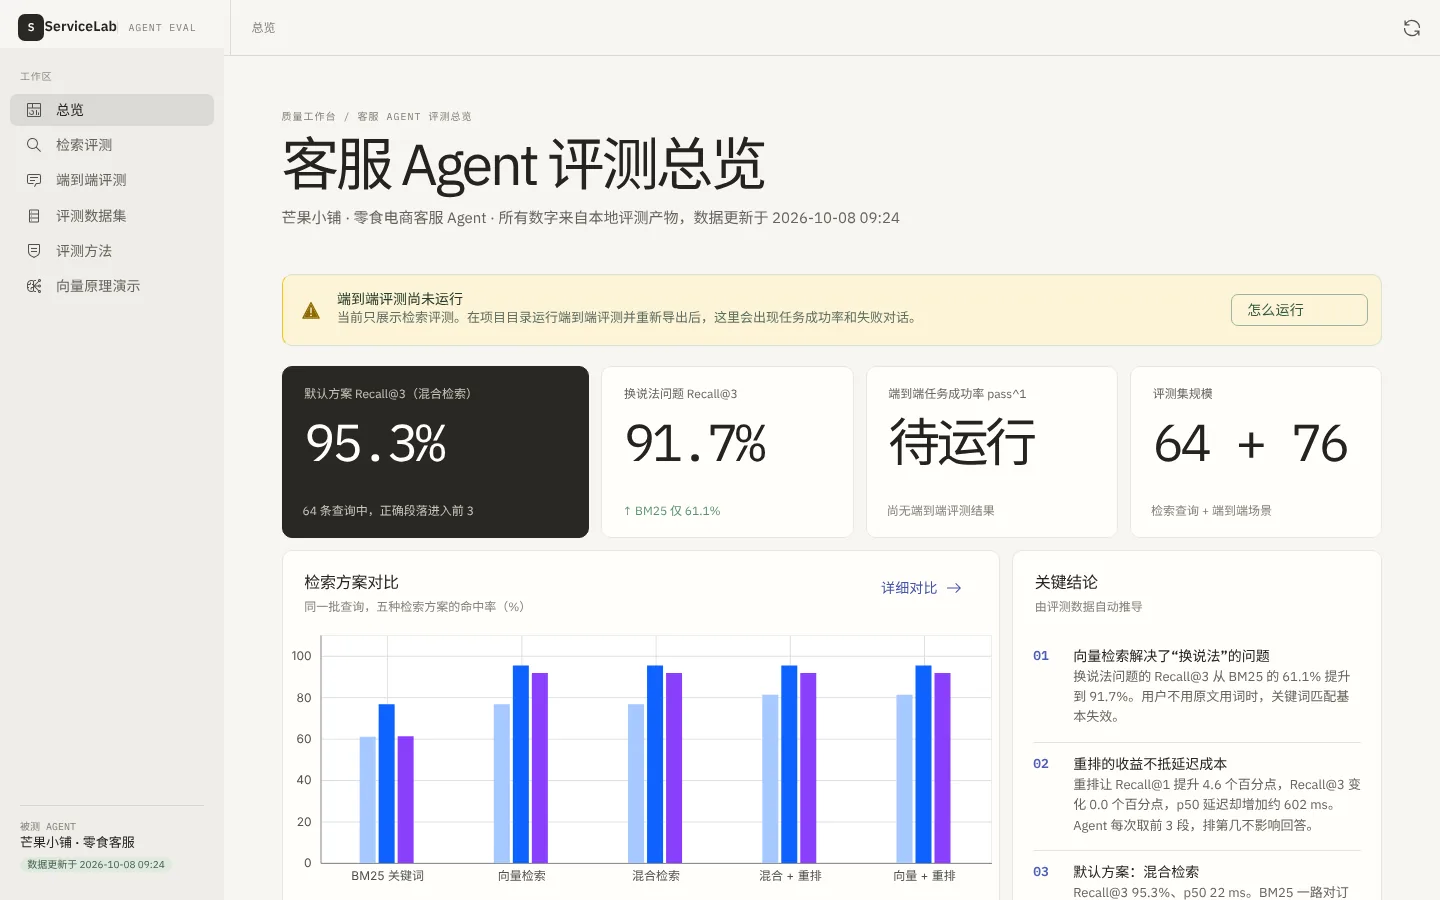The width and height of the screenshot is (1440, 900).
Task: Click "芒果小铺 · 零食客服" in sidebar footer
Action: [77, 843]
